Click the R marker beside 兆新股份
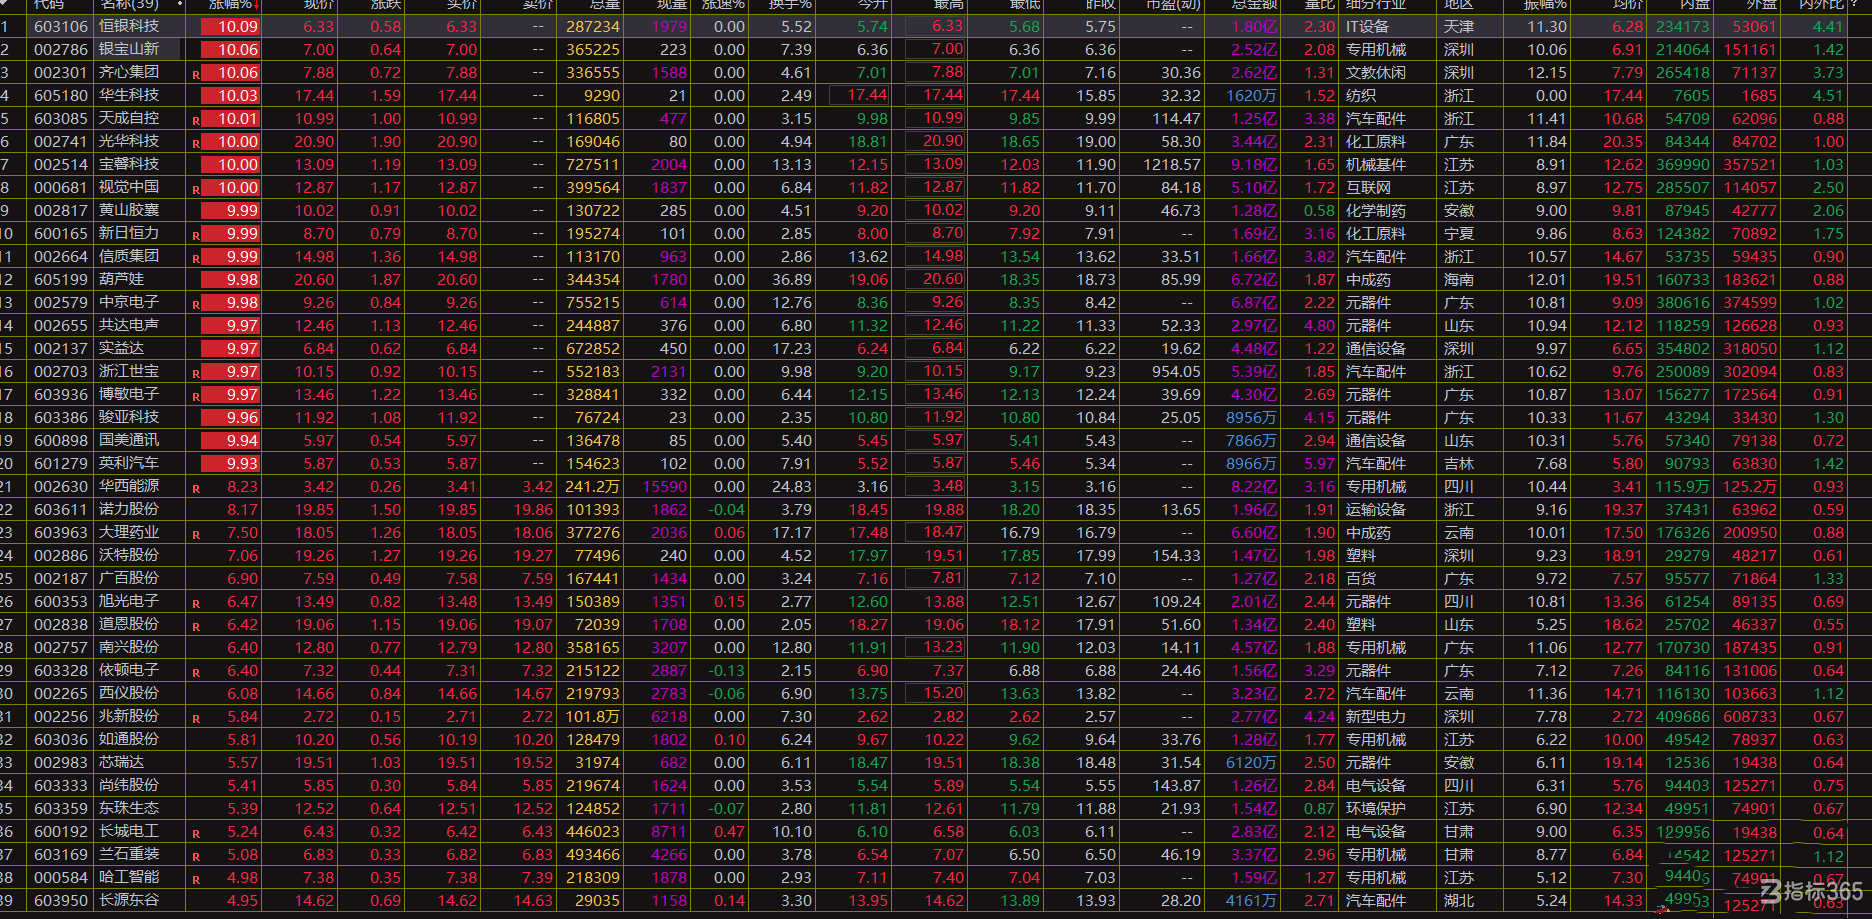The width and height of the screenshot is (1872, 919). point(196,718)
